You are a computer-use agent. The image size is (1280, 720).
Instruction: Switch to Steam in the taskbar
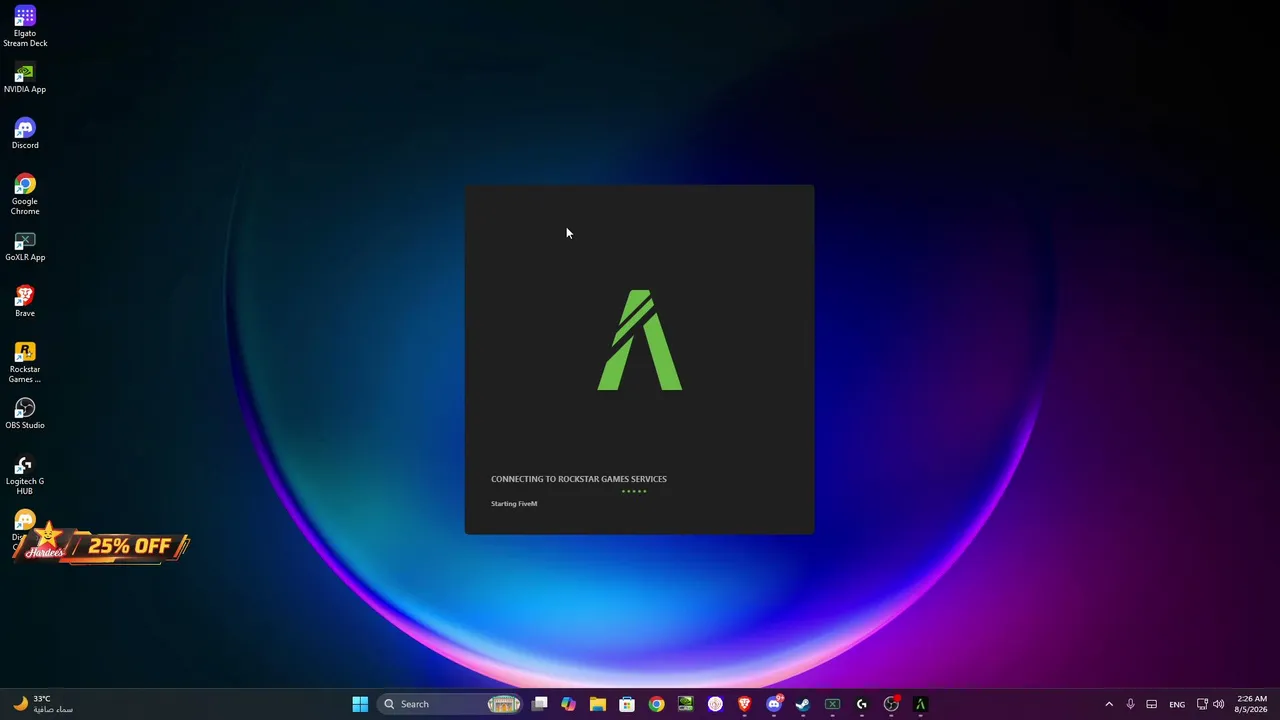click(803, 704)
